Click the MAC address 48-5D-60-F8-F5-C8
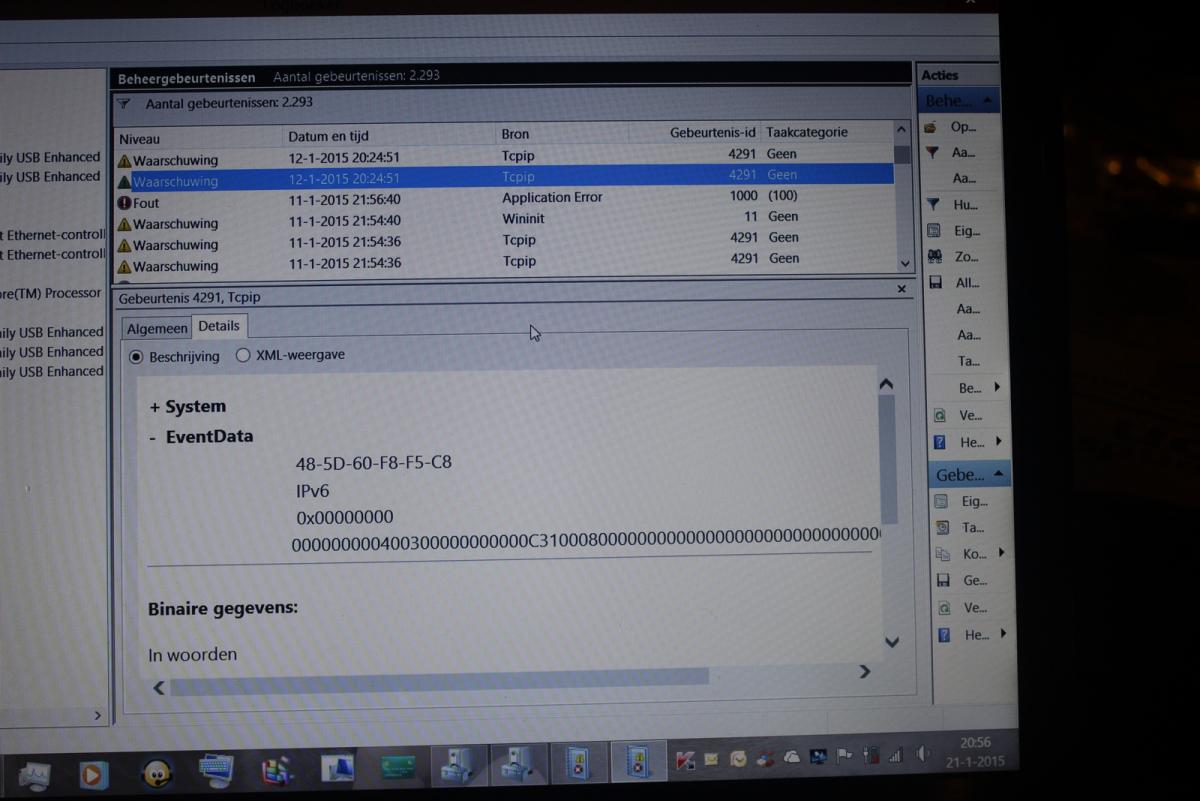The image size is (1200, 801). [x=374, y=463]
